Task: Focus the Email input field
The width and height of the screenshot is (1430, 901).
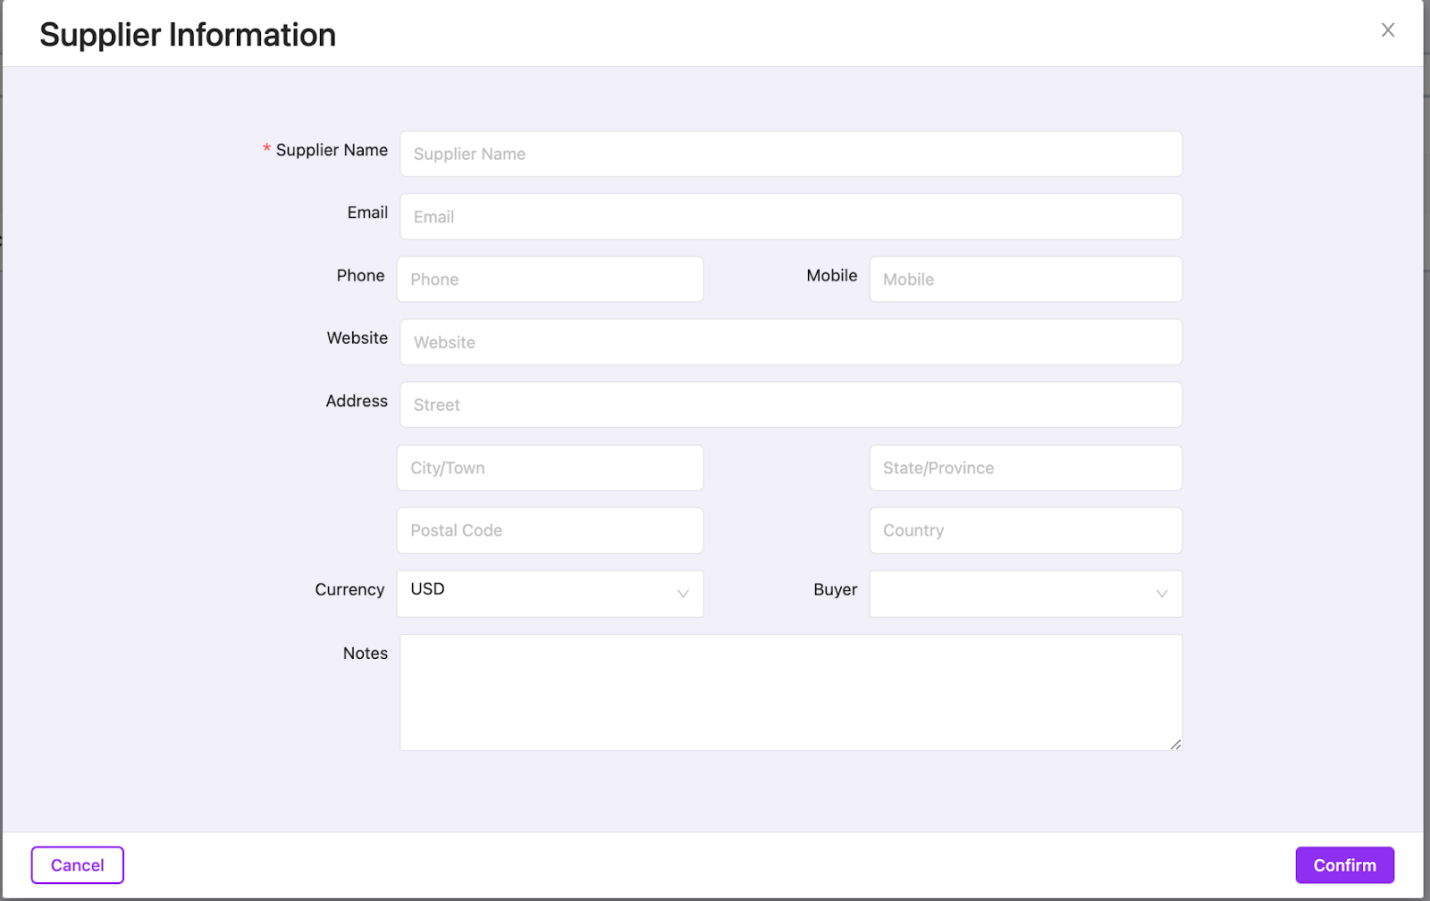Action: [x=791, y=217]
